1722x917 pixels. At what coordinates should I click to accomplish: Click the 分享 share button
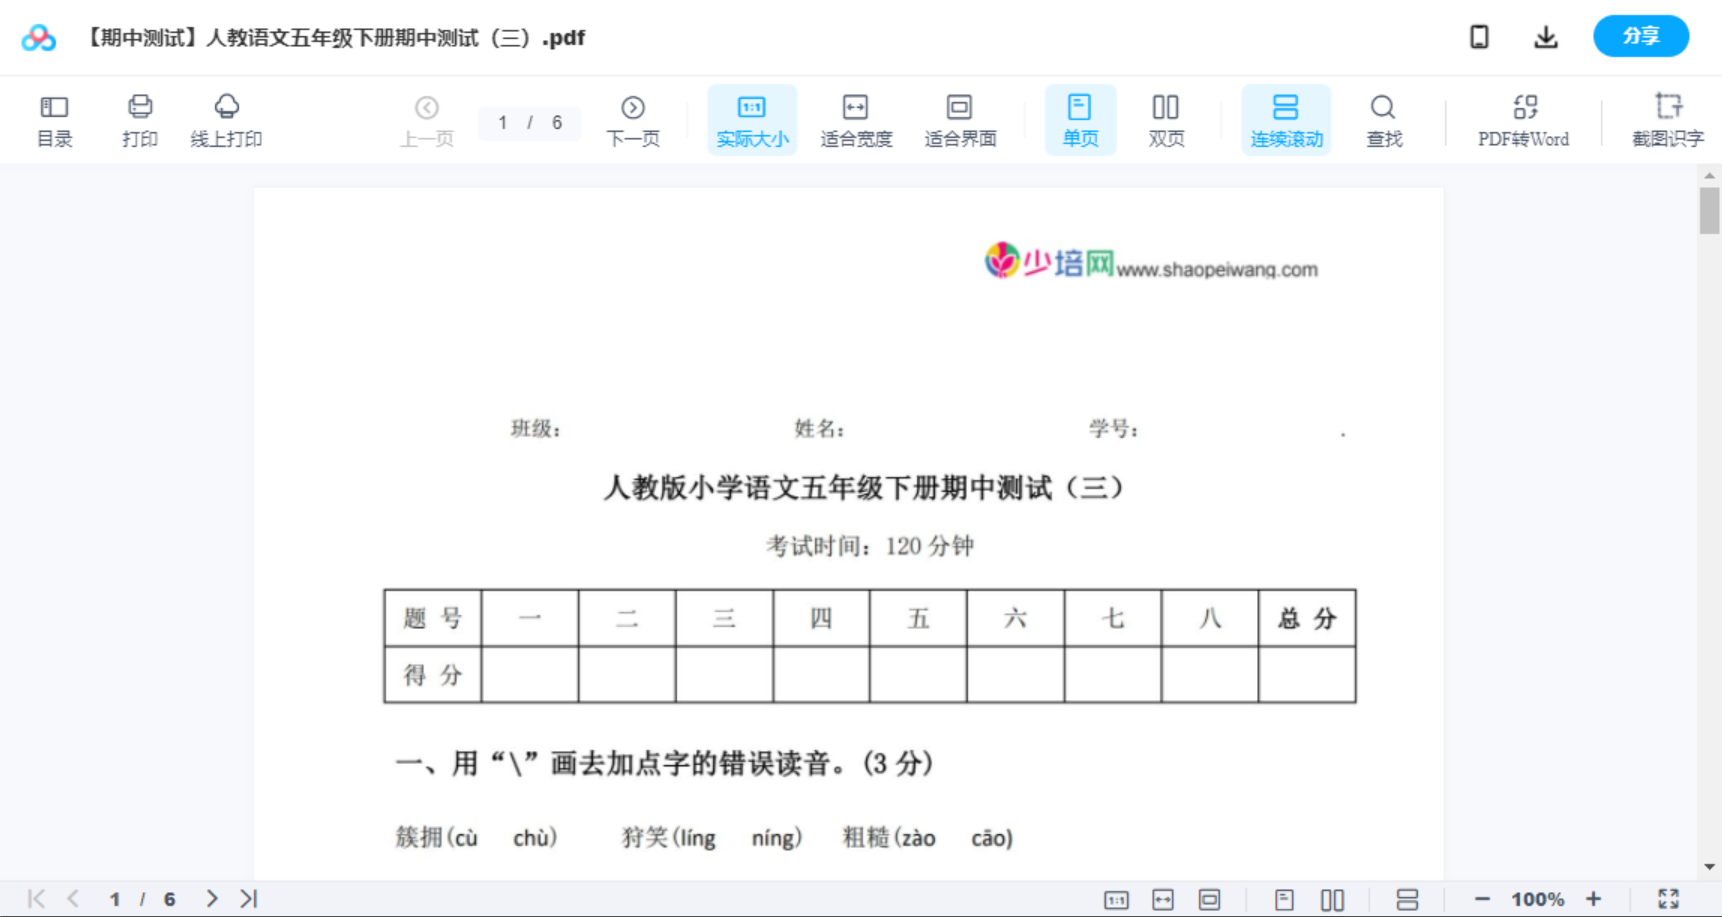tap(1640, 36)
